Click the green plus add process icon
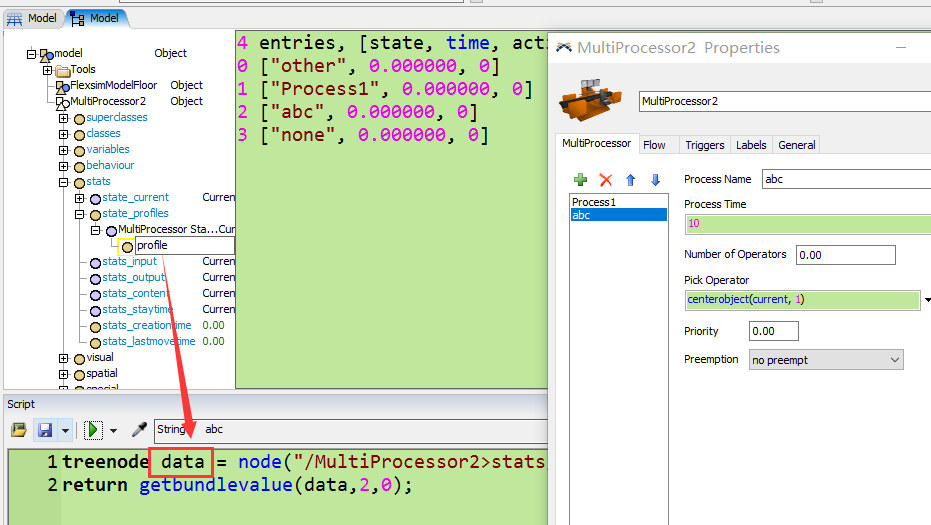Image resolution: width=931 pixels, height=525 pixels. [x=580, y=180]
